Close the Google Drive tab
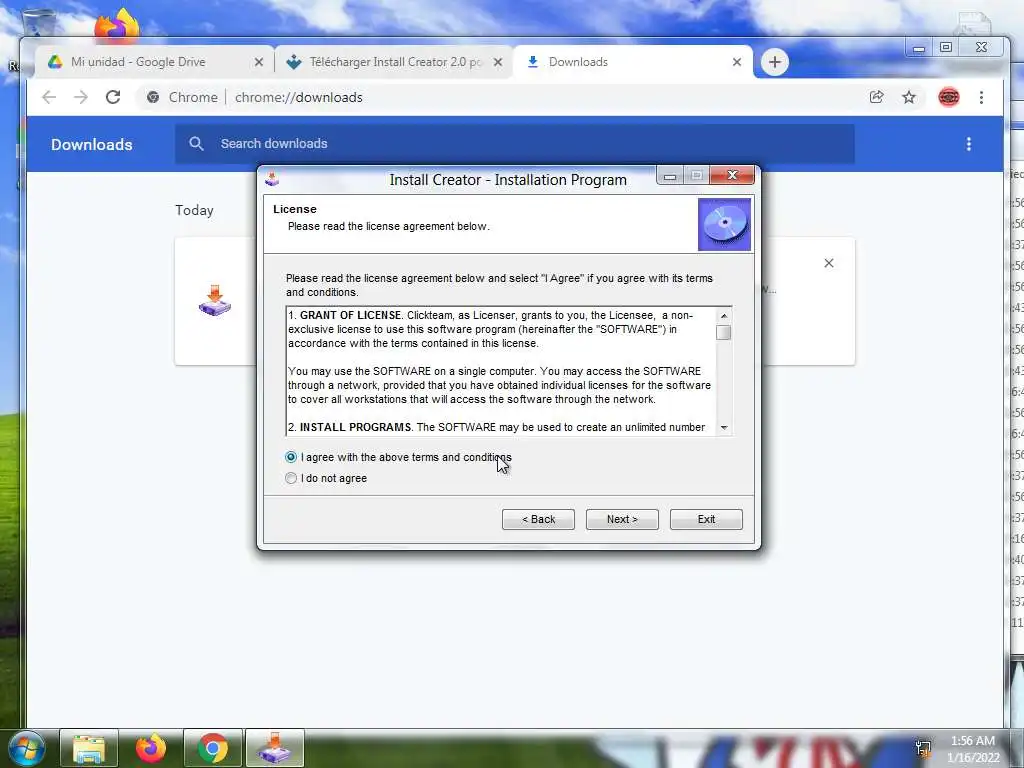This screenshot has height=768, width=1024. [x=259, y=62]
